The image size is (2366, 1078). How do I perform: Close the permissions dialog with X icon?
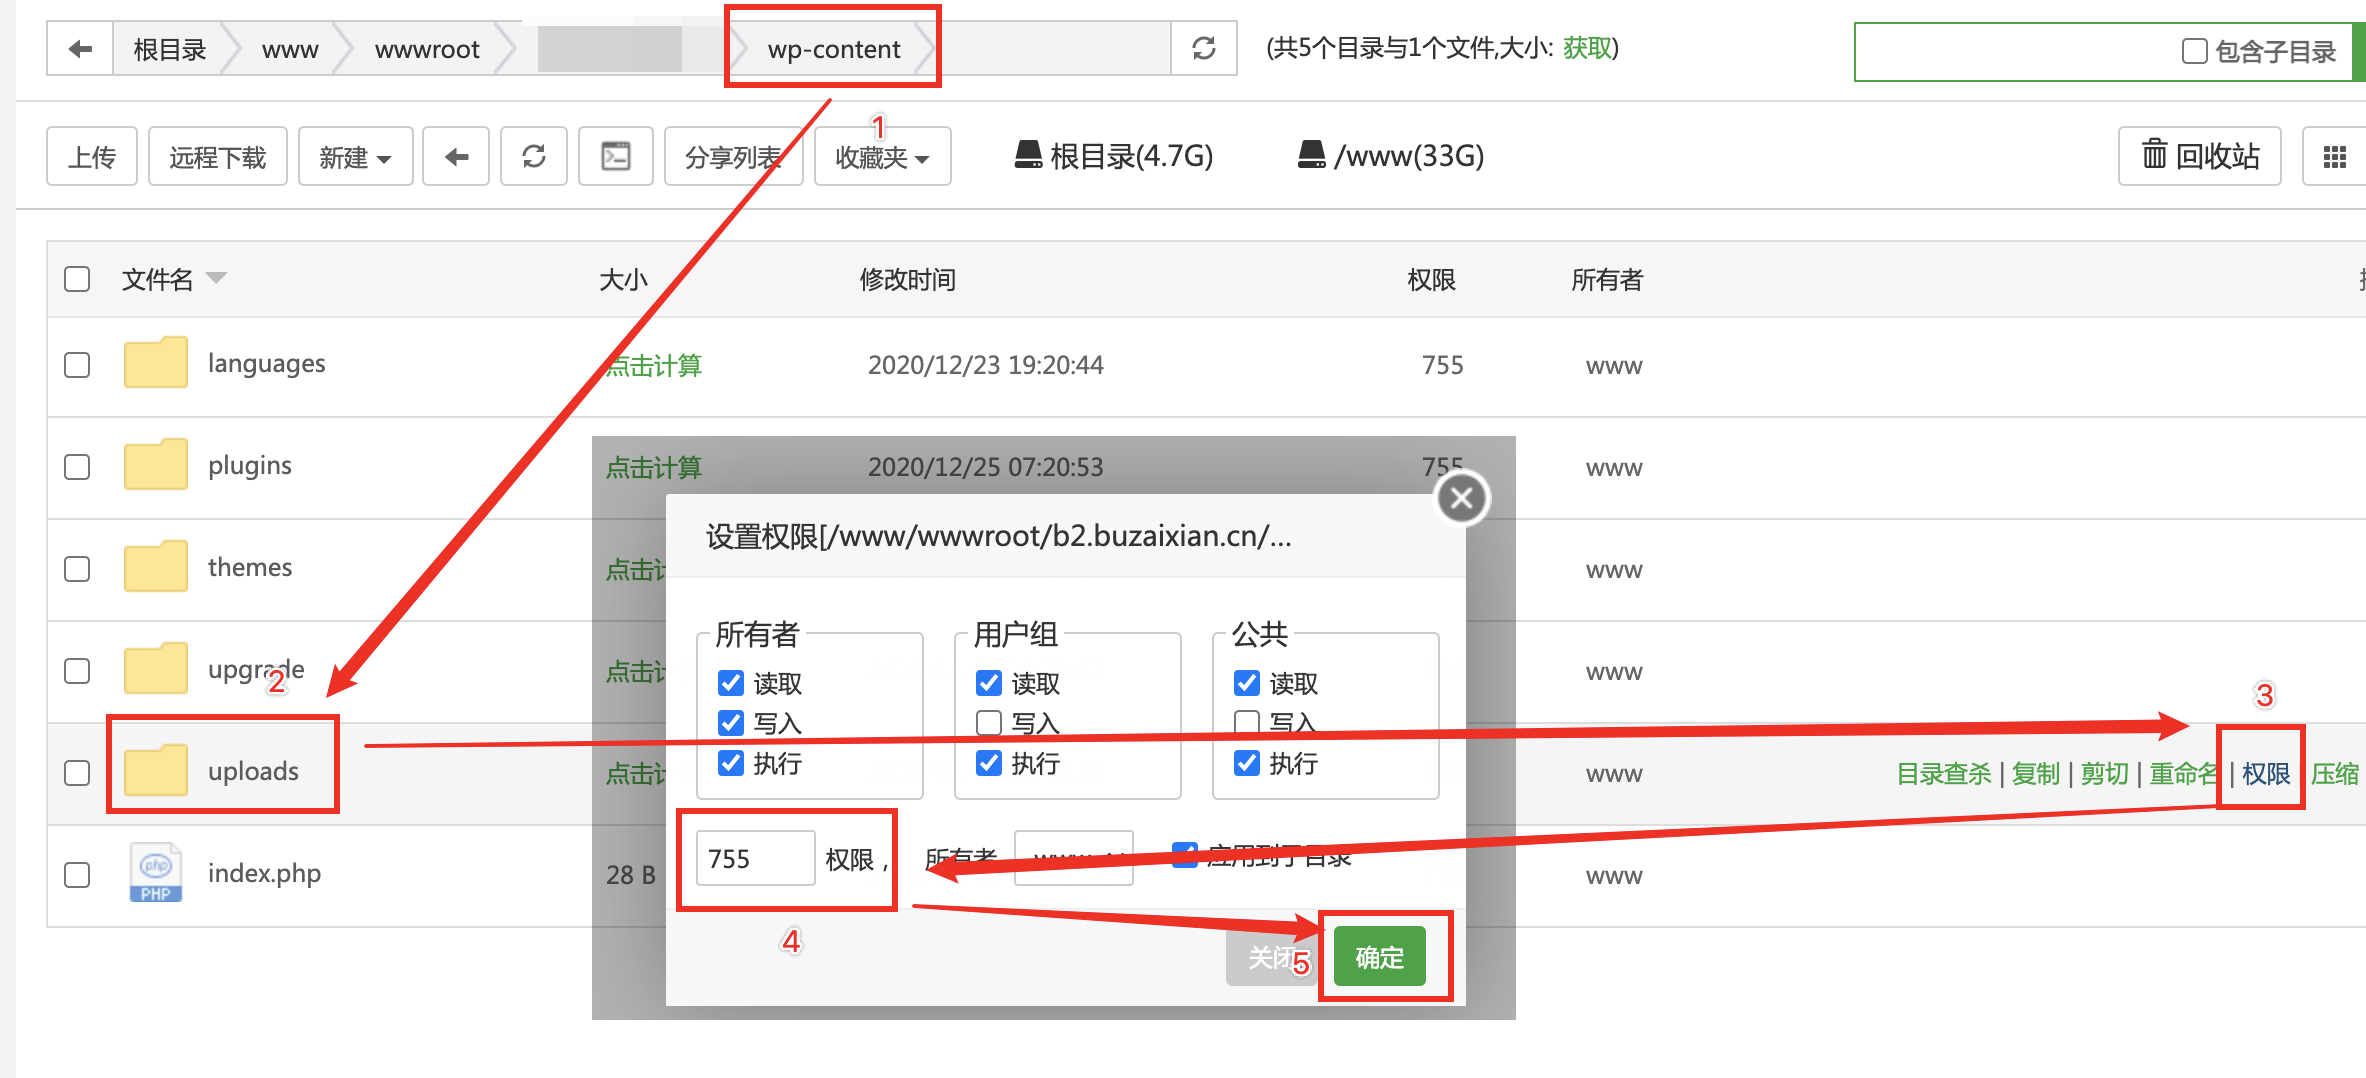coord(1462,498)
